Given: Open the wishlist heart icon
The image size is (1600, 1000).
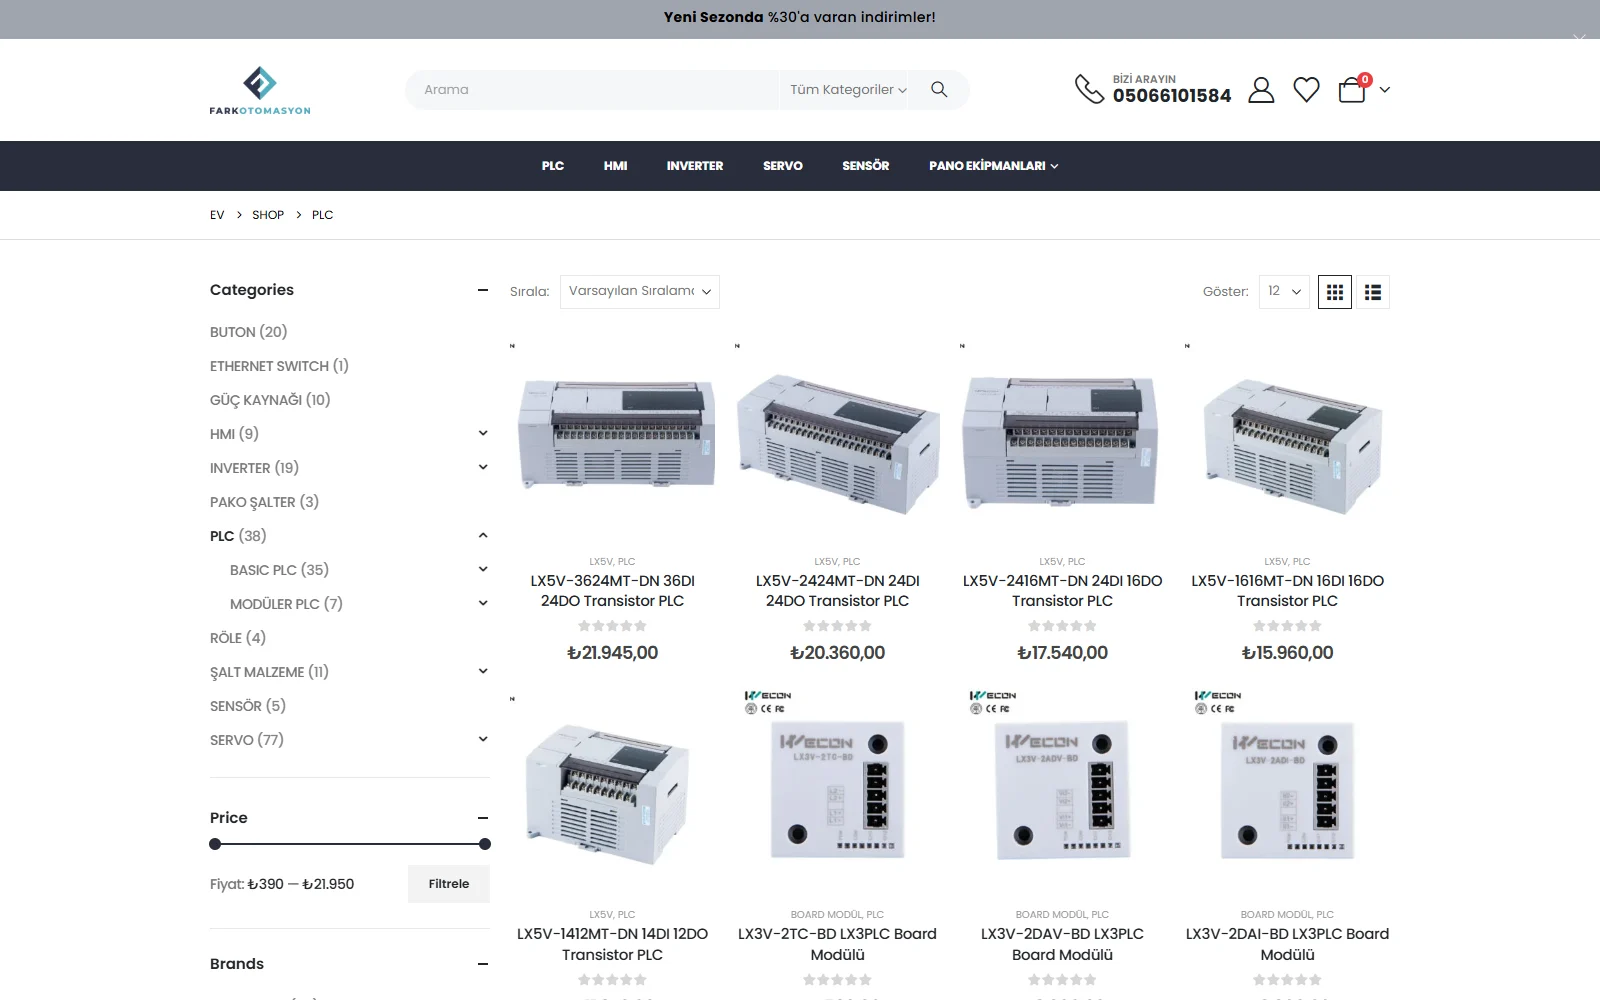Looking at the screenshot, I should point(1306,90).
